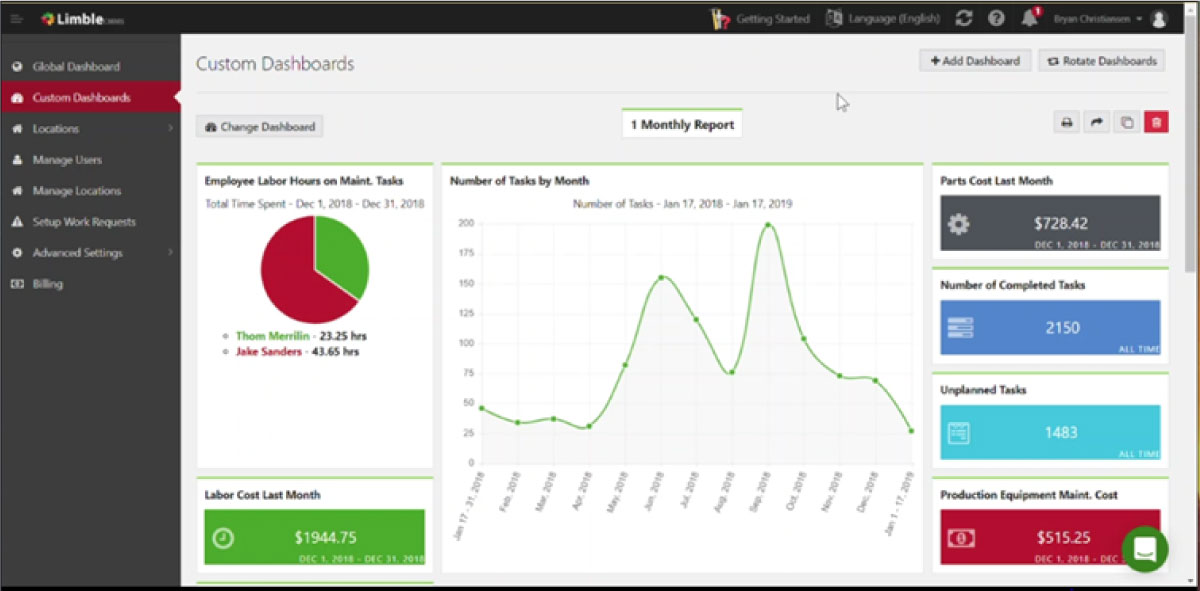Print the dashboard with the printer icon
This screenshot has width=1200, height=591.
pos(1067,123)
